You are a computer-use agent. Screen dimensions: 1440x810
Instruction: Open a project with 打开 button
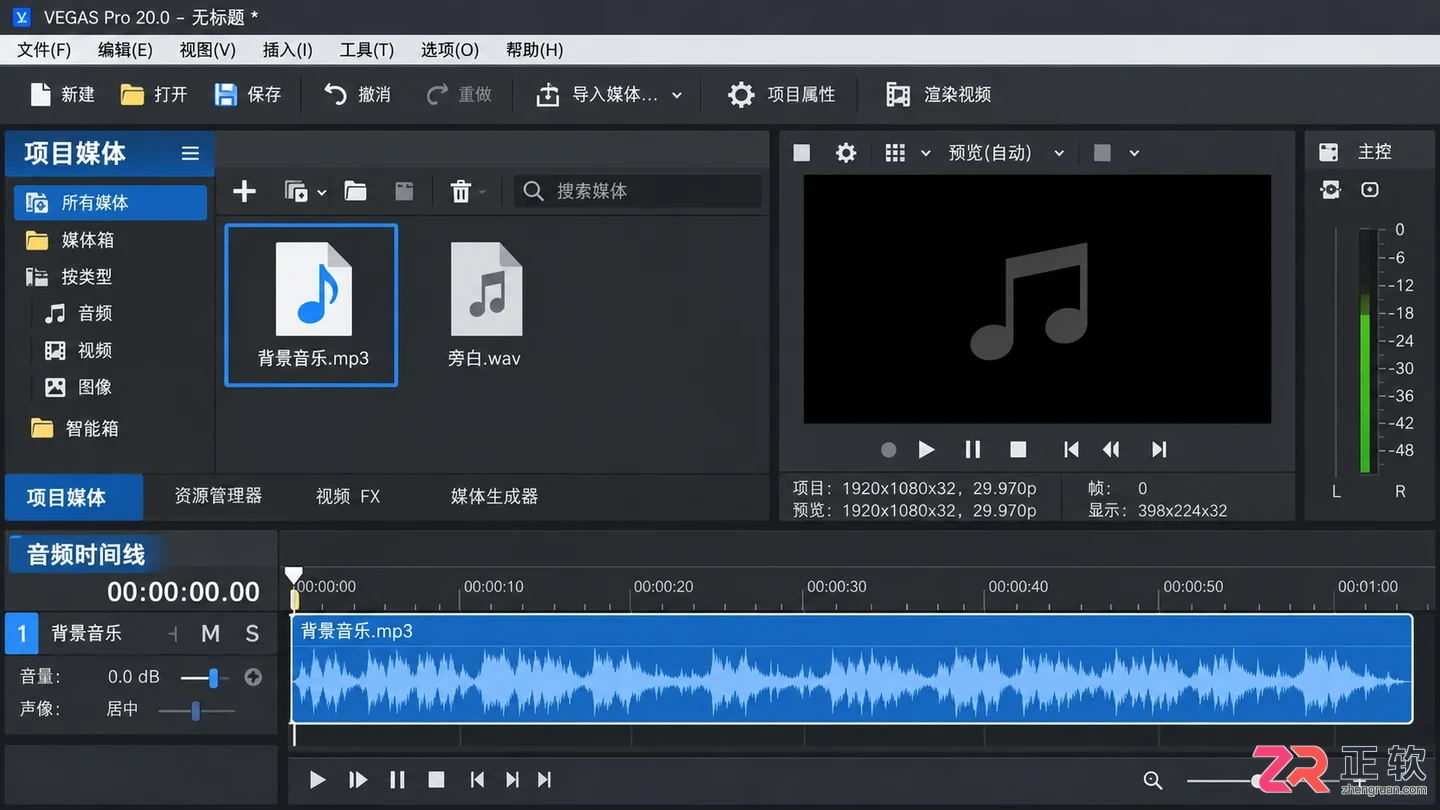click(154, 94)
